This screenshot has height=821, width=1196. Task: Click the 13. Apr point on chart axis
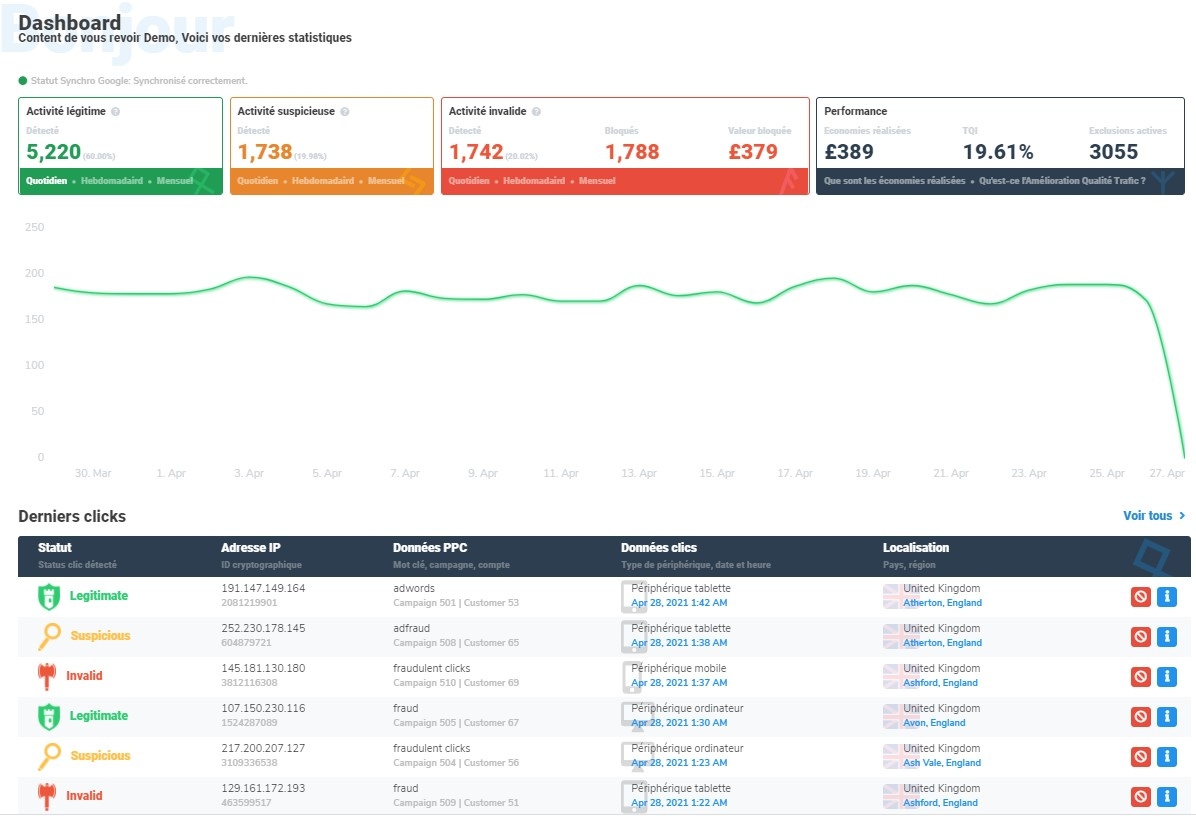(x=639, y=473)
